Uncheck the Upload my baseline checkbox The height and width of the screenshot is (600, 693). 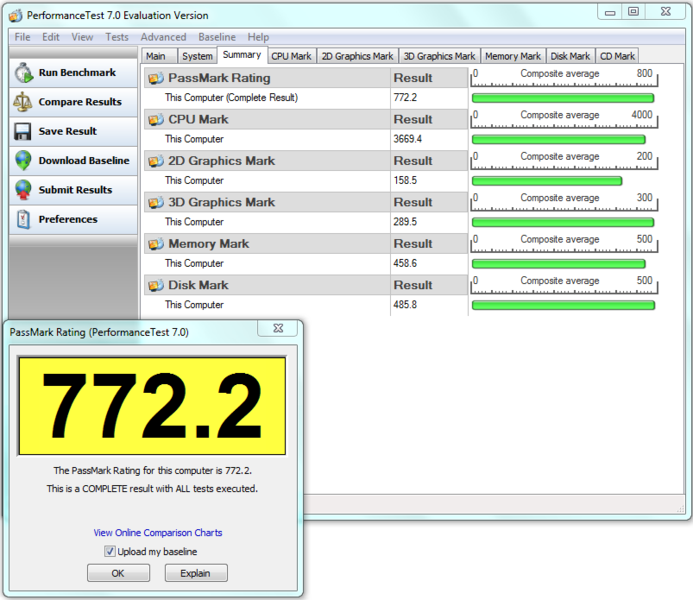(110, 551)
